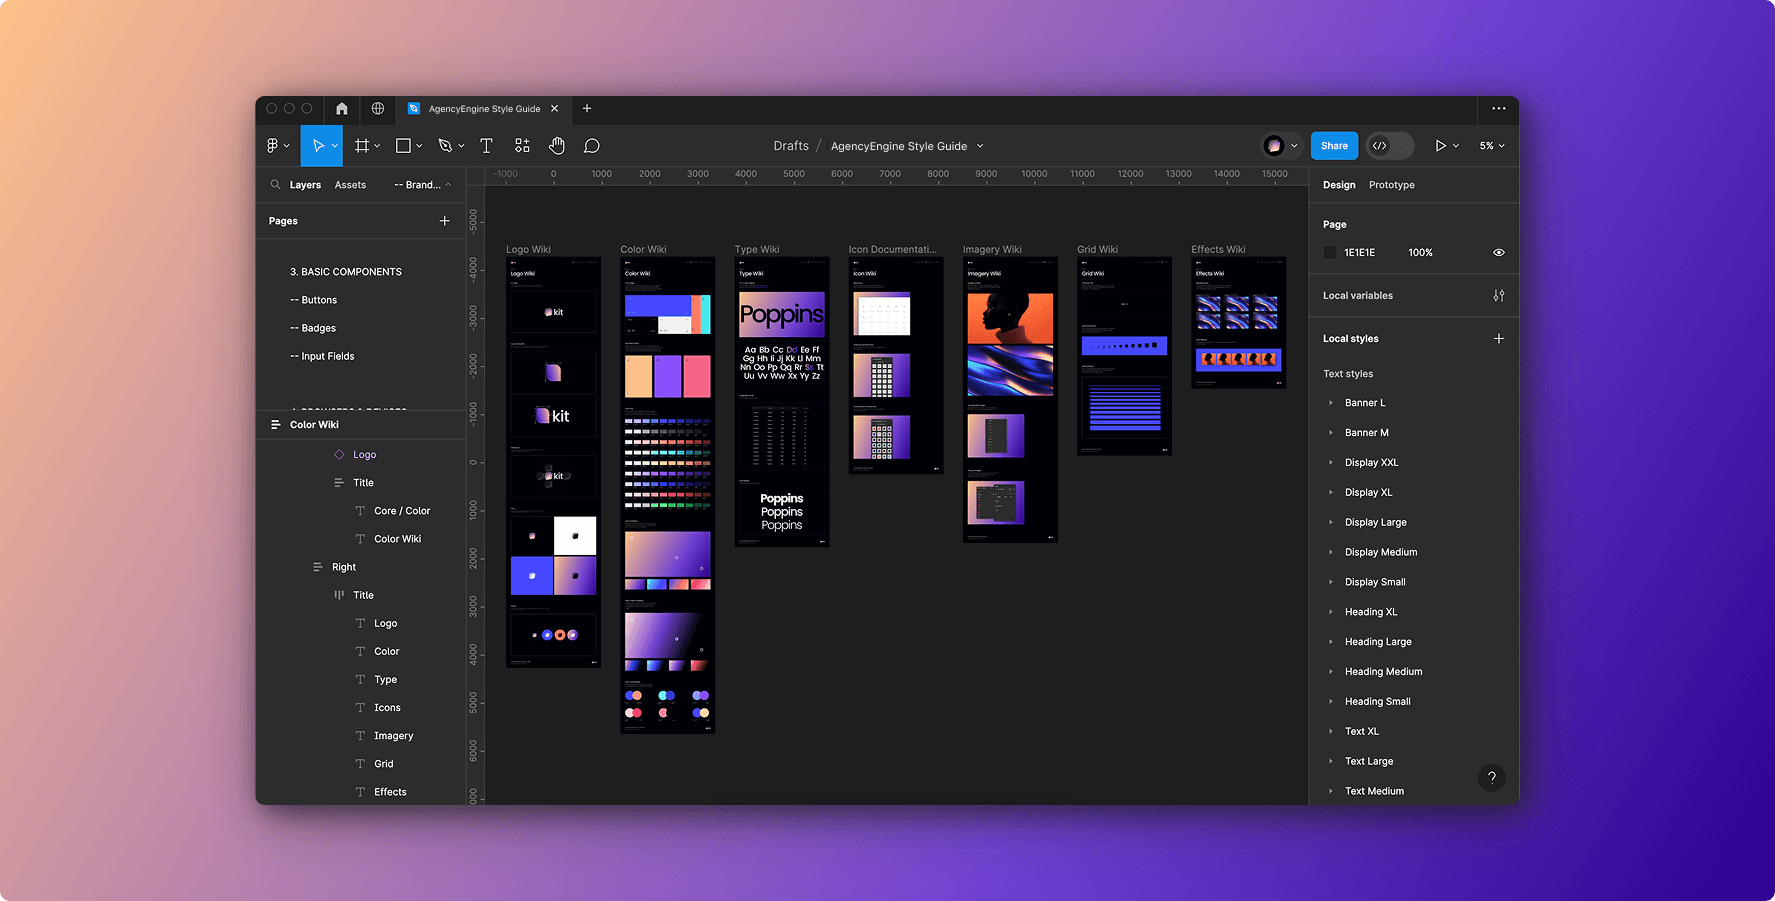Image resolution: width=1775 pixels, height=901 pixels.
Task: Expand the Heading XL text style
Action: tap(1331, 612)
